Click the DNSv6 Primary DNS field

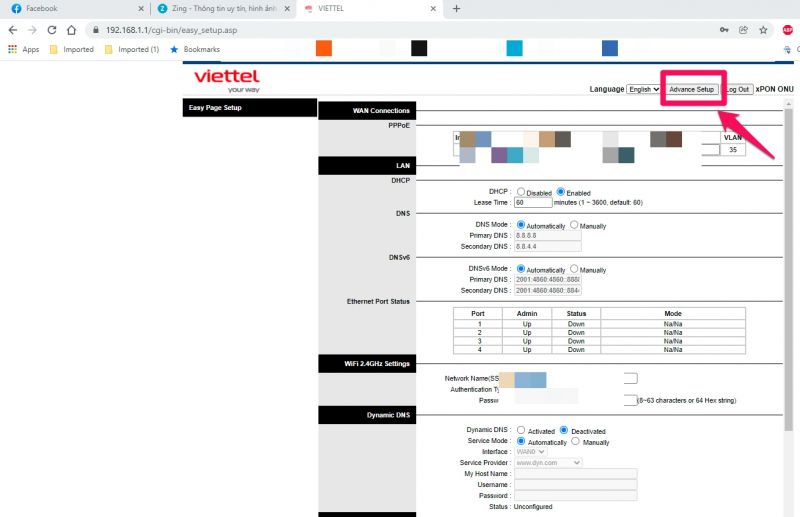pos(547,280)
